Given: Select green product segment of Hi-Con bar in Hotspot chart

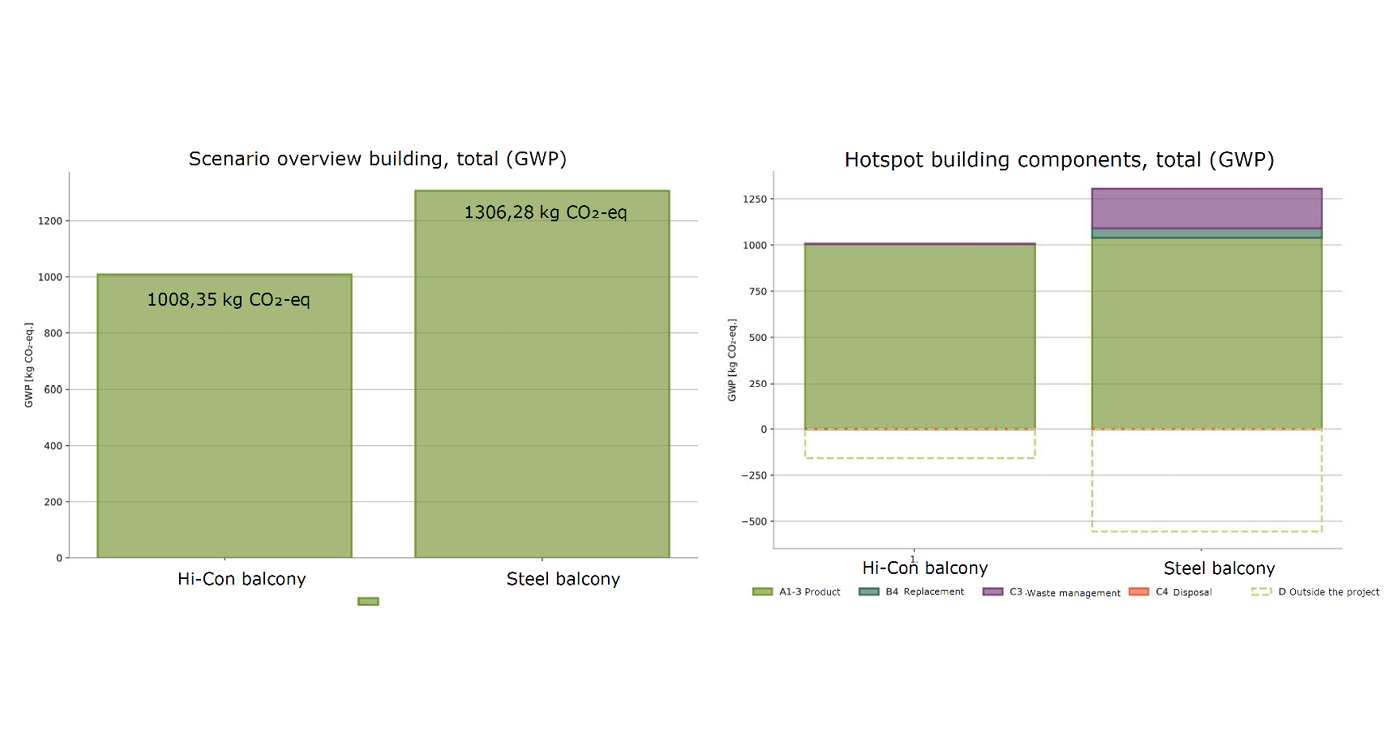Looking at the screenshot, I should (919, 335).
